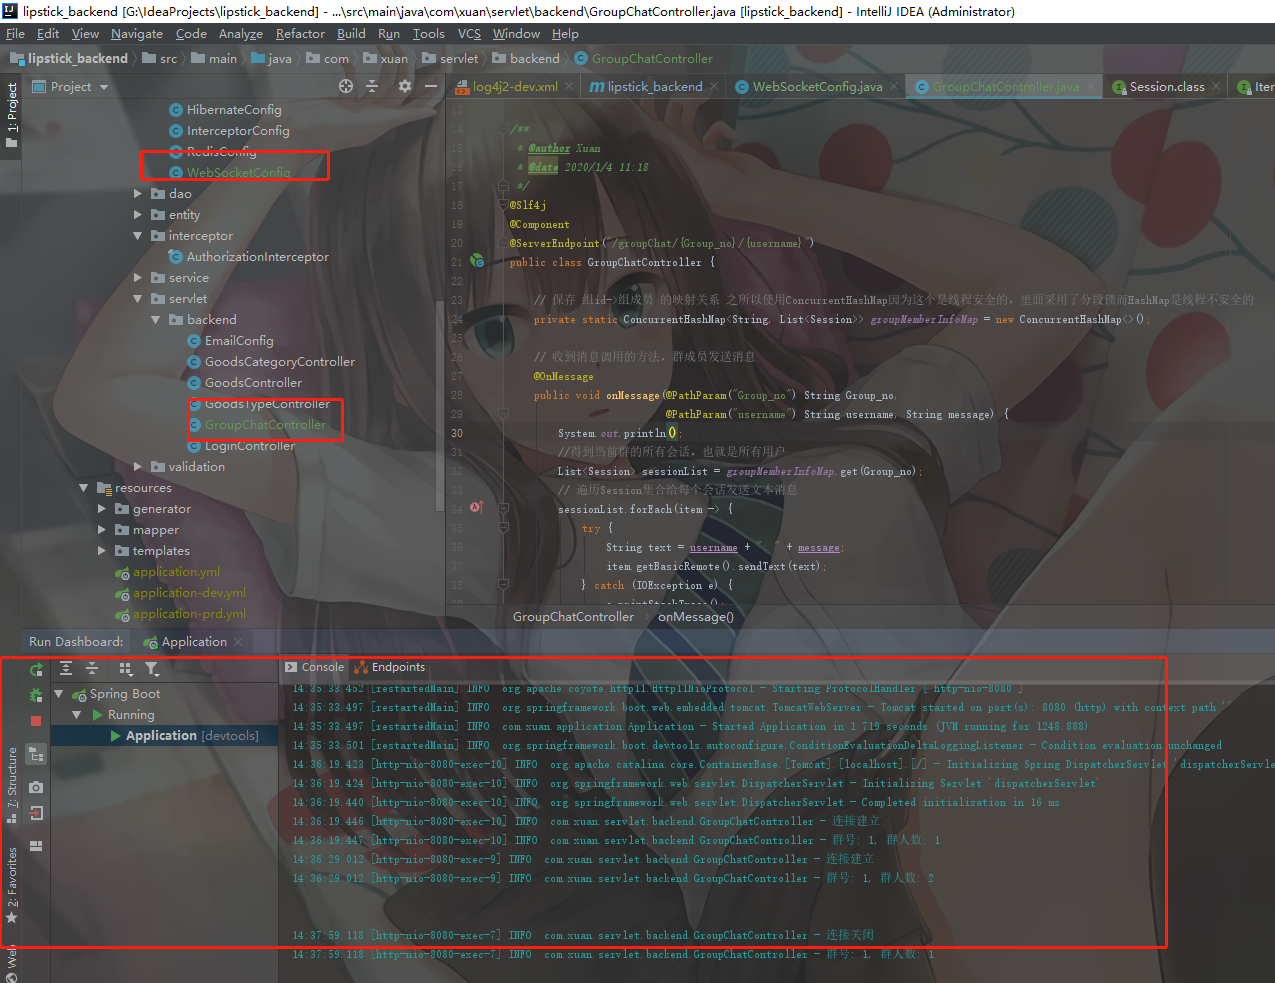Collapse all via Project panel header icon
This screenshot has width=1275, height=983.
pos(372,86)
